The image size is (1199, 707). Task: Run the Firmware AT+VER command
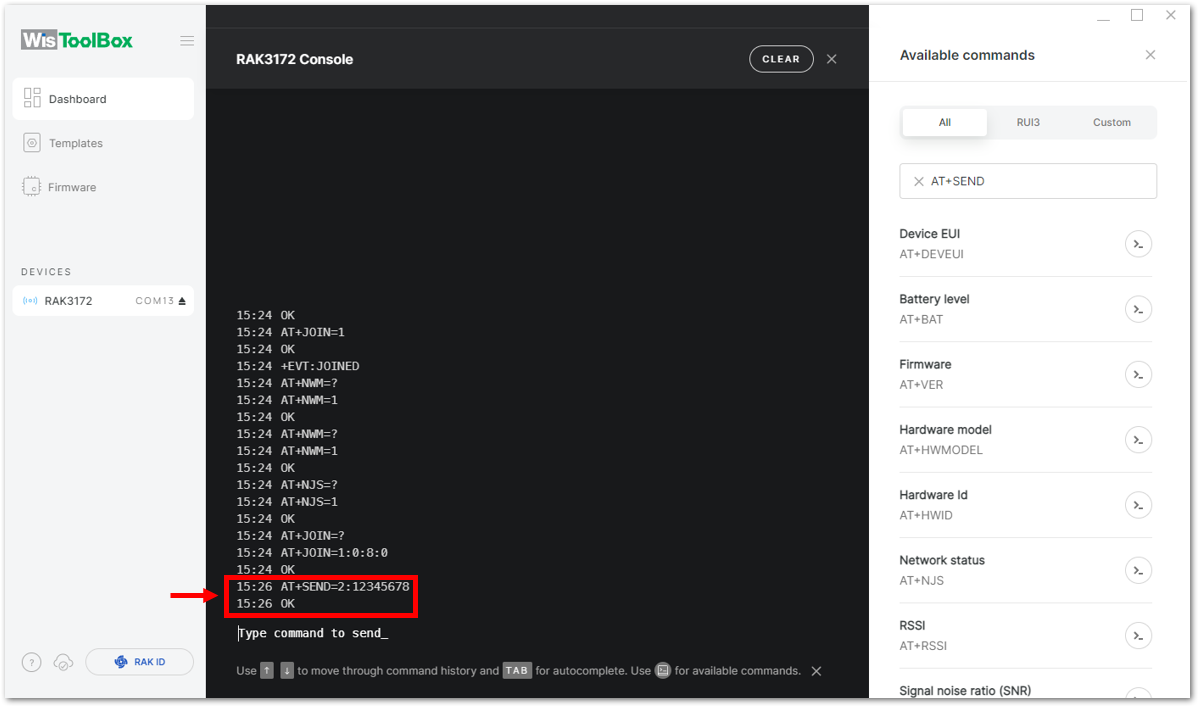(x=1138, y=375)
